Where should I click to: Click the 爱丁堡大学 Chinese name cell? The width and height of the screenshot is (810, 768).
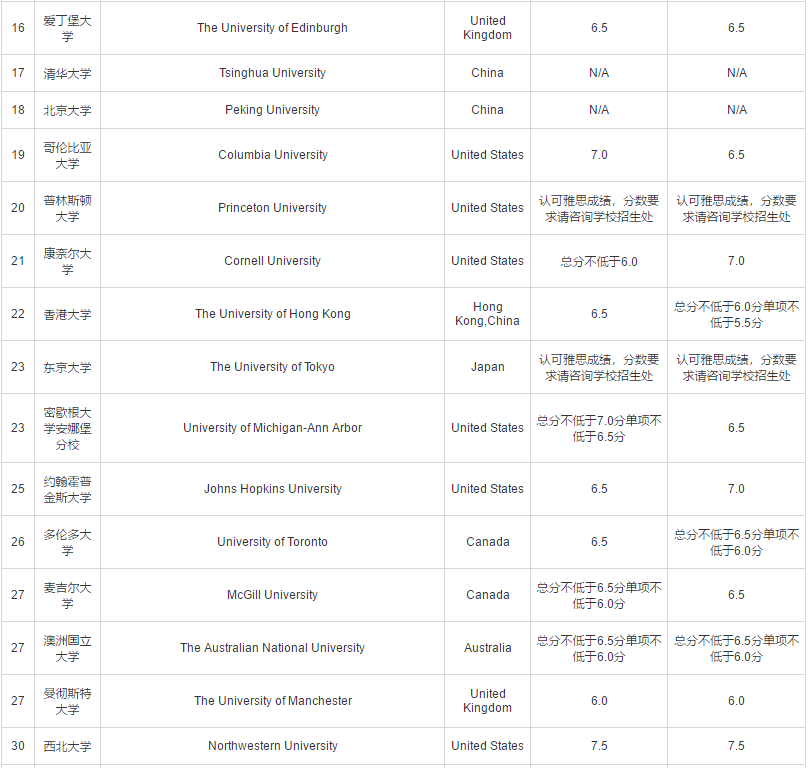(x=66, y=28)
